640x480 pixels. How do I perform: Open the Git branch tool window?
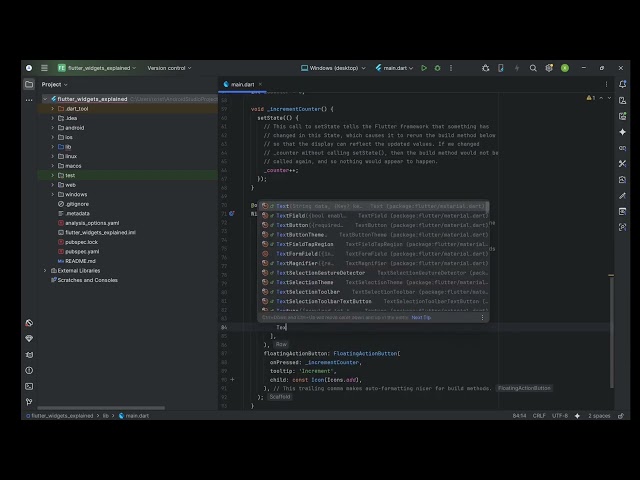tap(29, 402)
